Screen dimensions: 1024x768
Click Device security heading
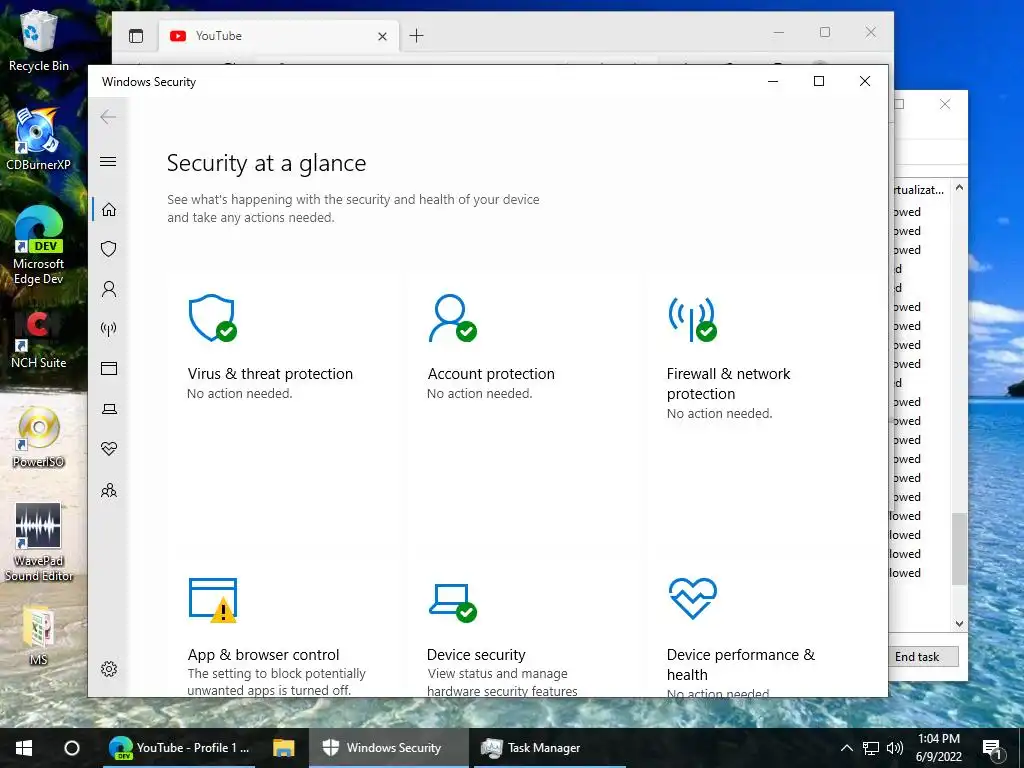[x=476, y=654]
